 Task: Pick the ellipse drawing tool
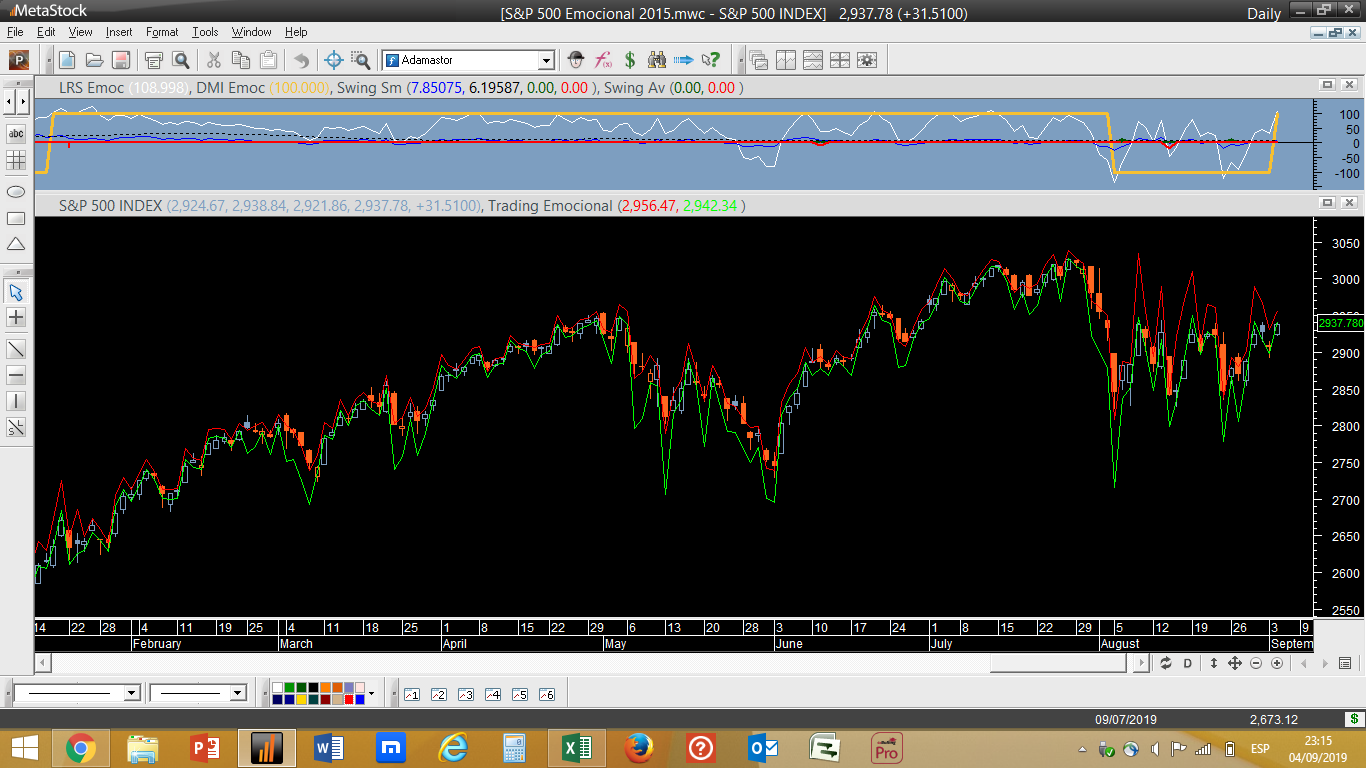pos(16,191)
